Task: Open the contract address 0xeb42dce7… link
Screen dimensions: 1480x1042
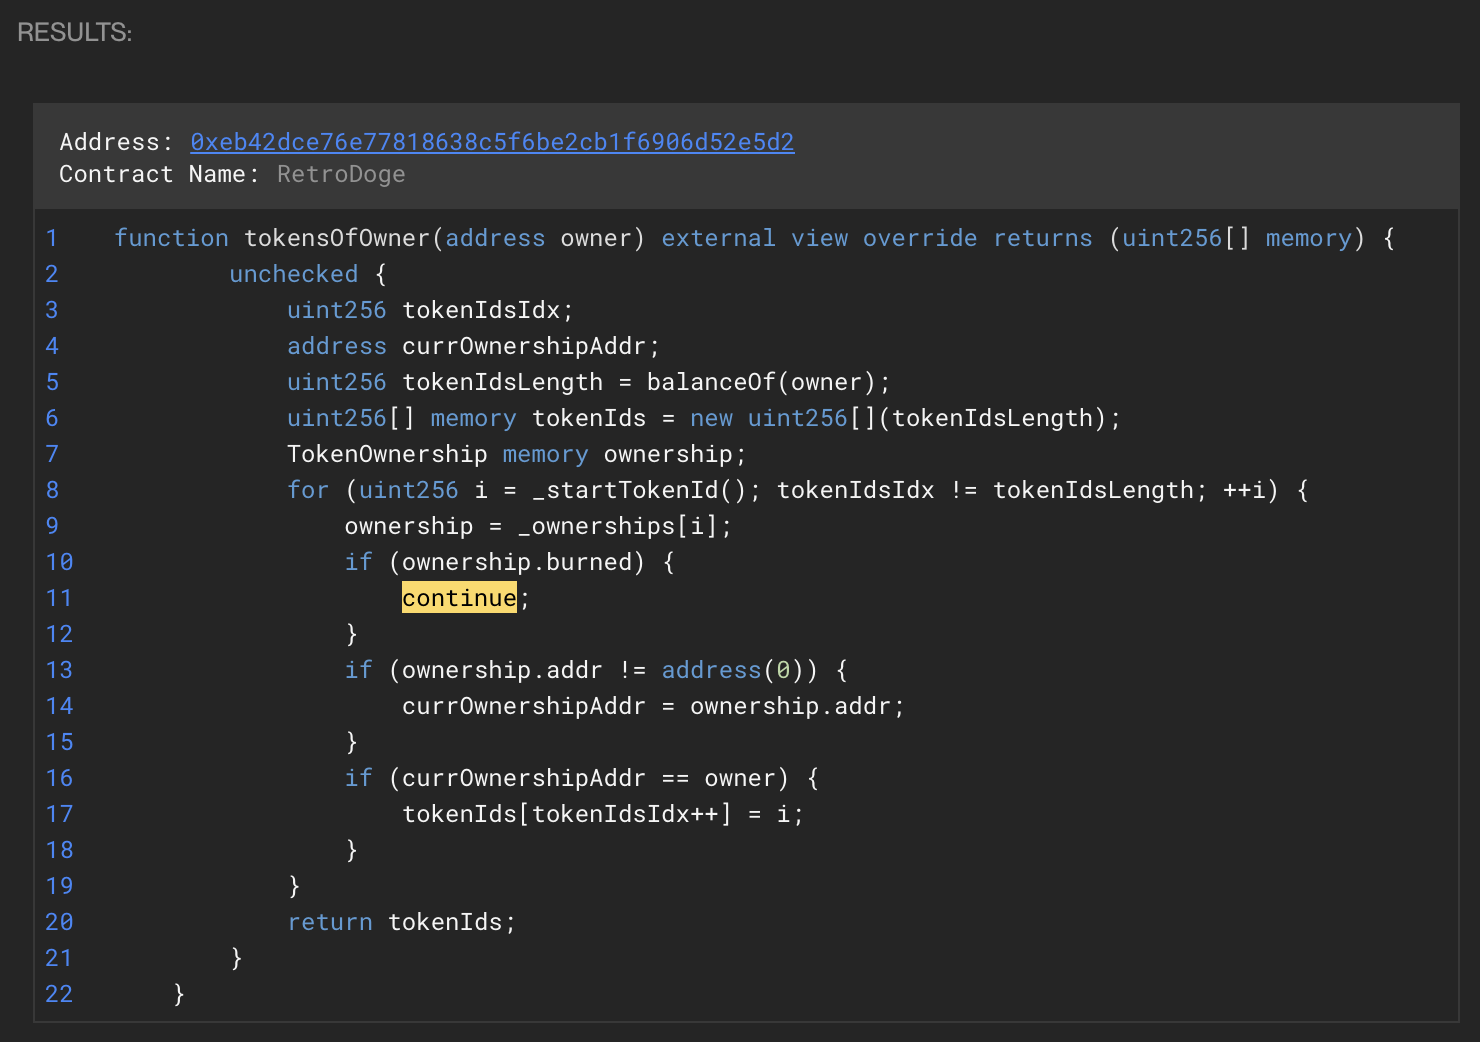Action: point(492,142)
